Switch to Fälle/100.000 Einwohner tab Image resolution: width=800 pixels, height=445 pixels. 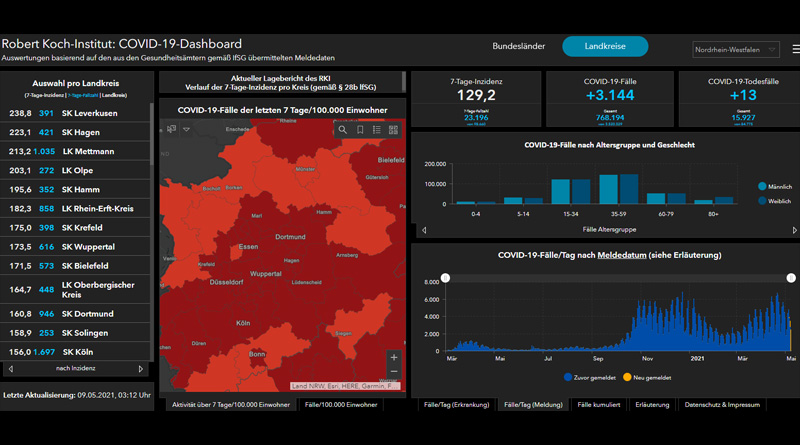(341, 405)
